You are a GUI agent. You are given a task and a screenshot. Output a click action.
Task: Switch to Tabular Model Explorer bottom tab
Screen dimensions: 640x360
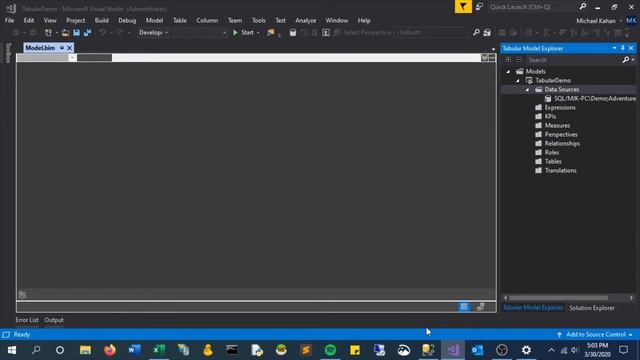[x=533, y=308]
